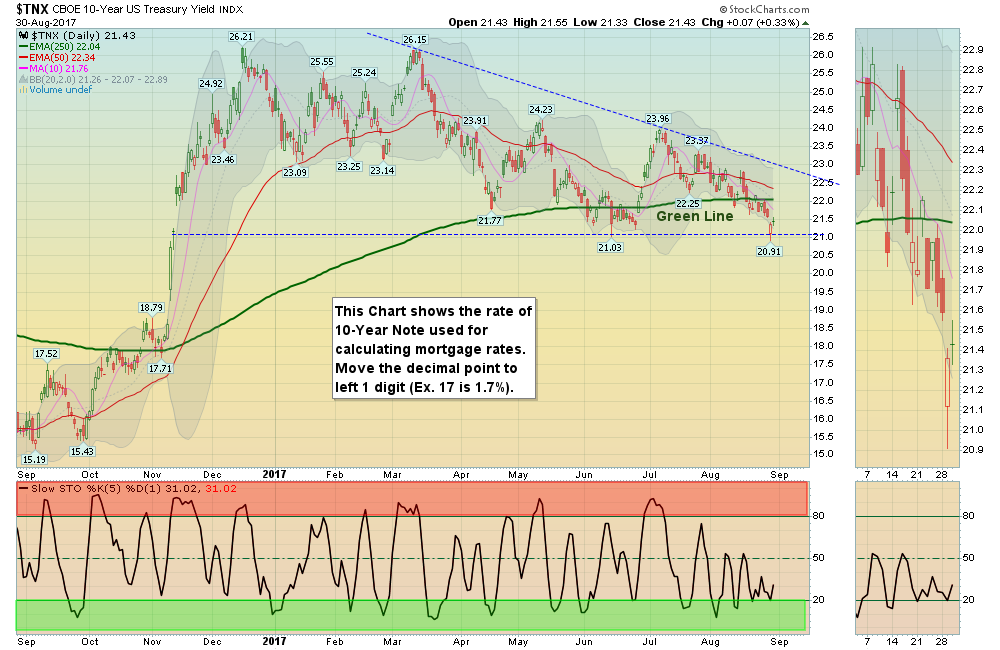Click the 24.23 May peak label

tap(541, 110)
